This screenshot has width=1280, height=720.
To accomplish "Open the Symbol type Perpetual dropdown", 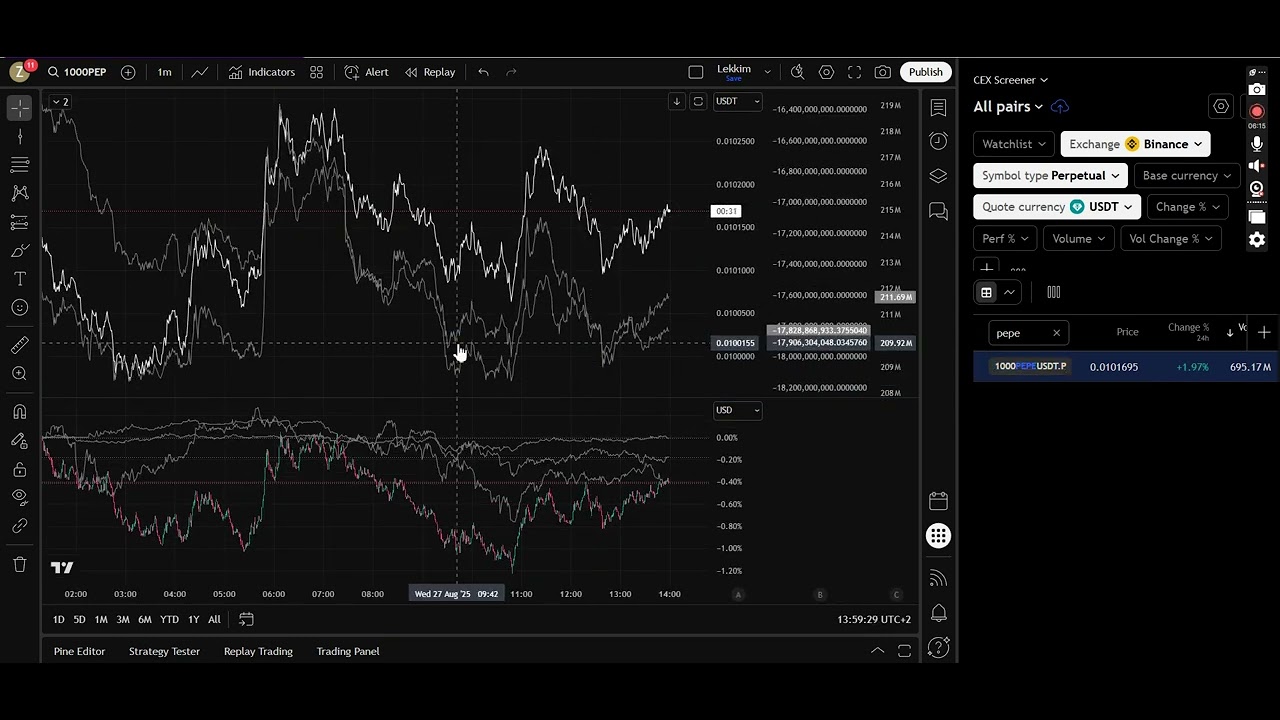I will (1050, 175).
